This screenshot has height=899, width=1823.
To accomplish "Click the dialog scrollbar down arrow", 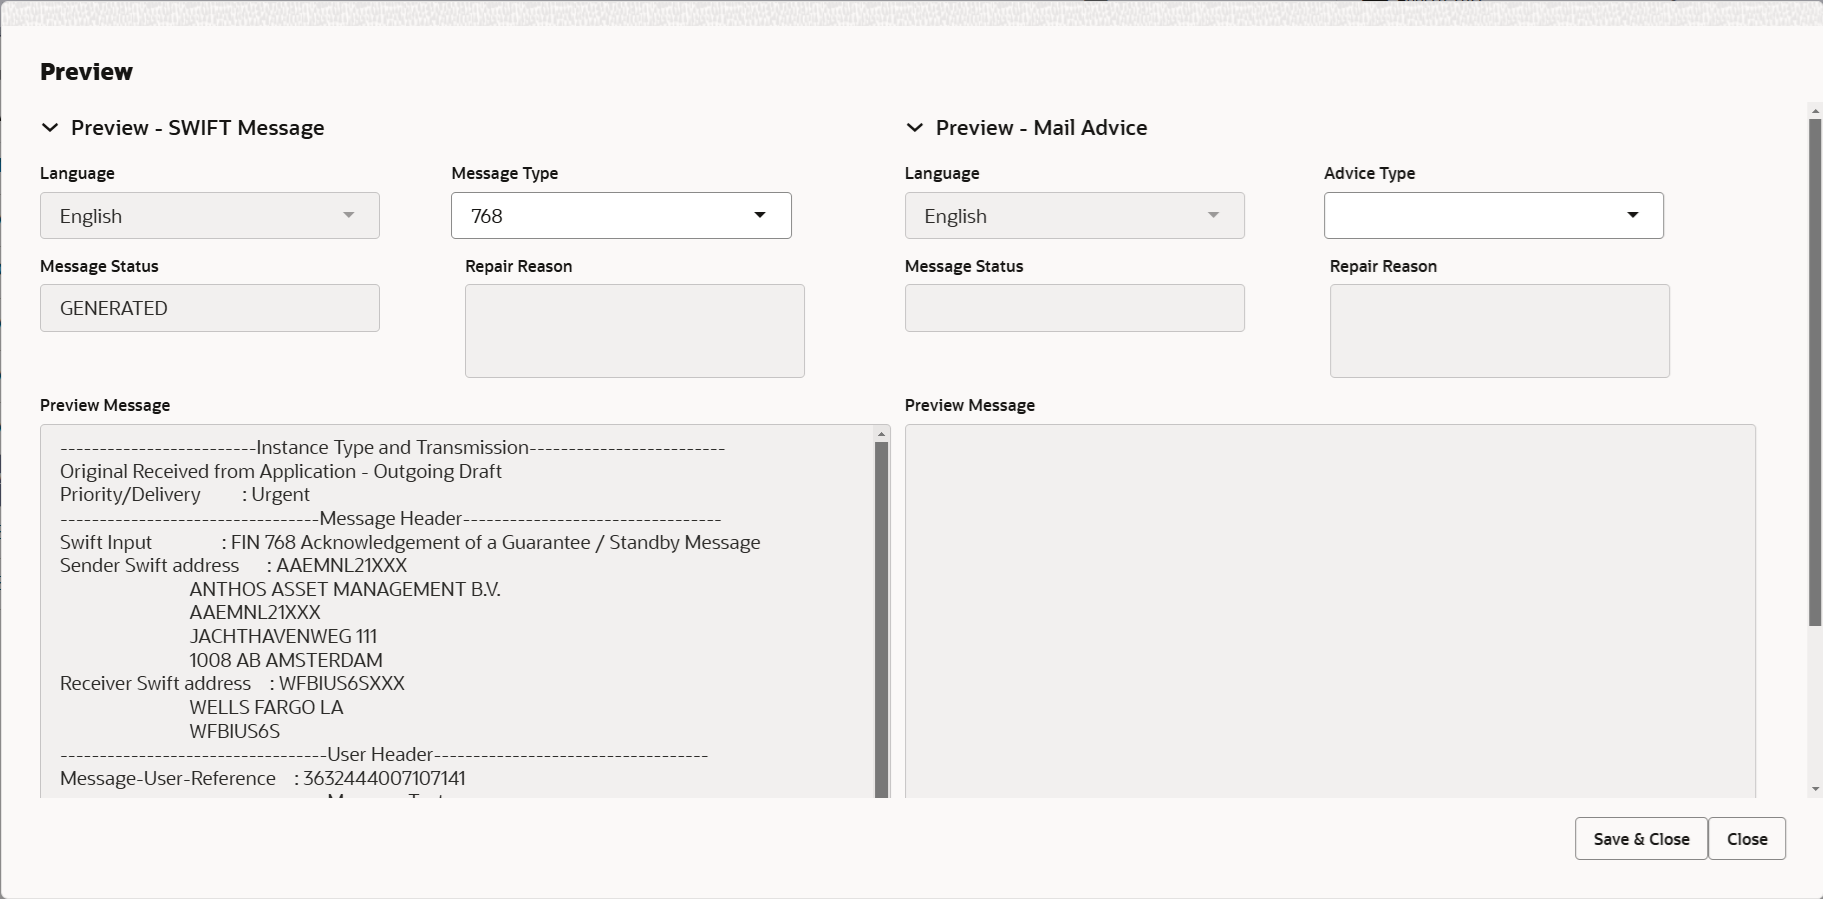I will coord(1815,790).
